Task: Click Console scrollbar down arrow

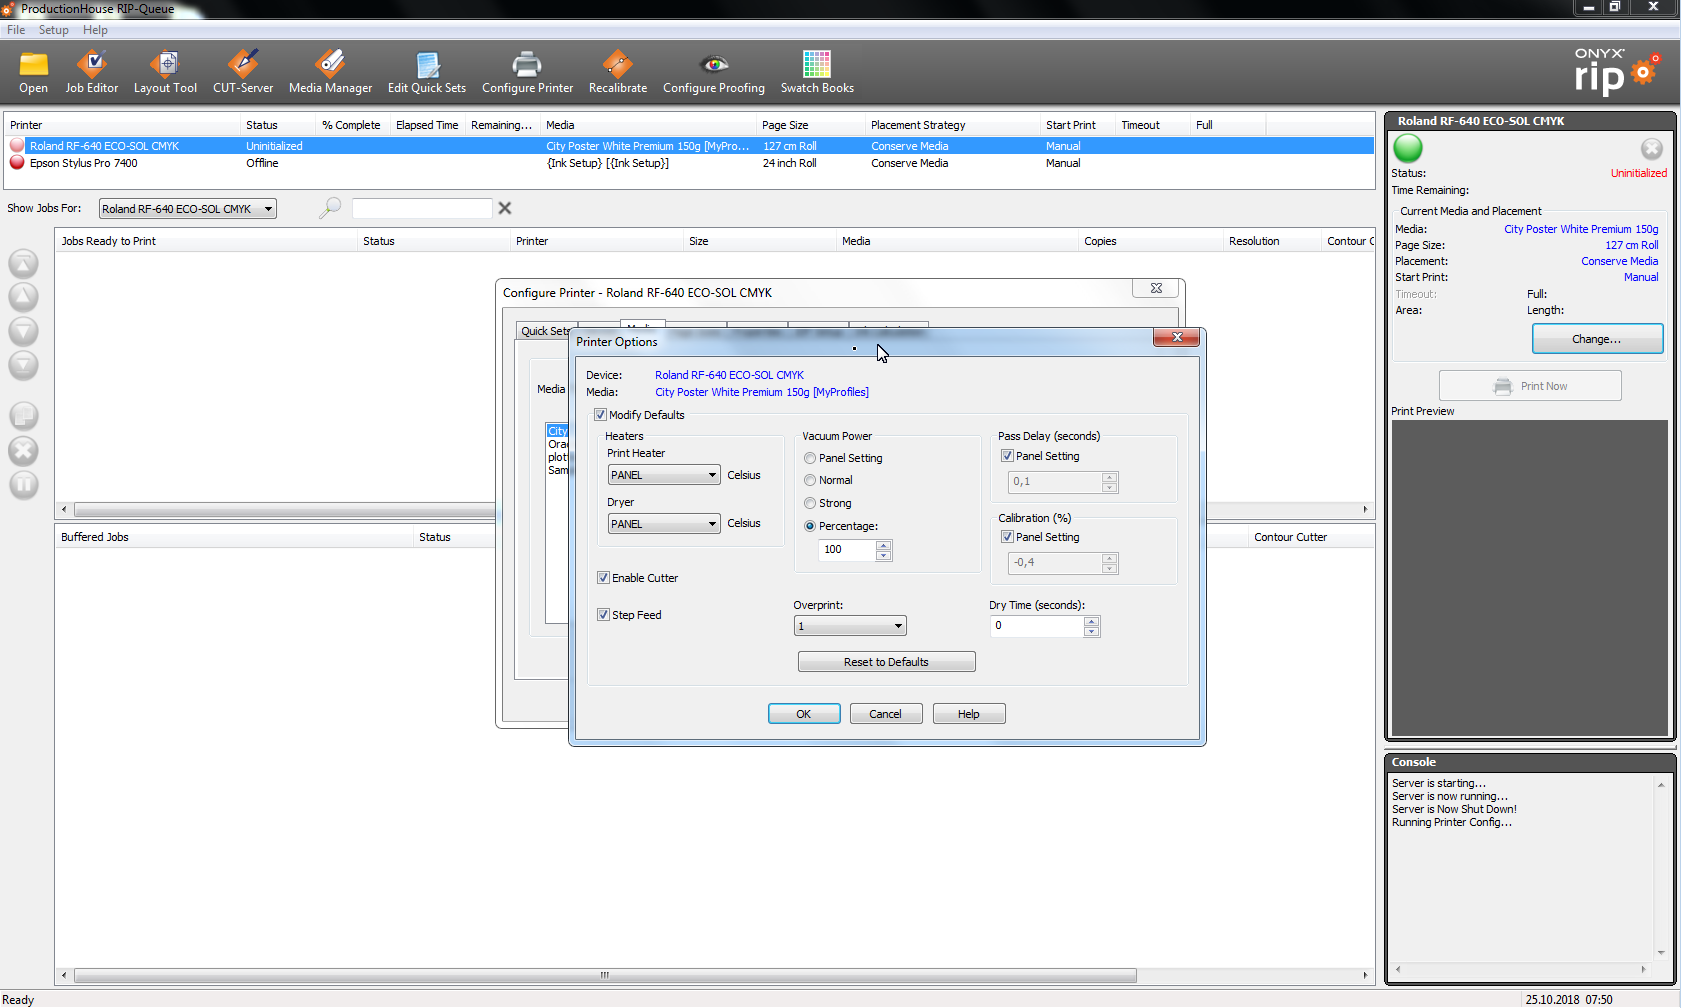Action: click(1660, 952)
